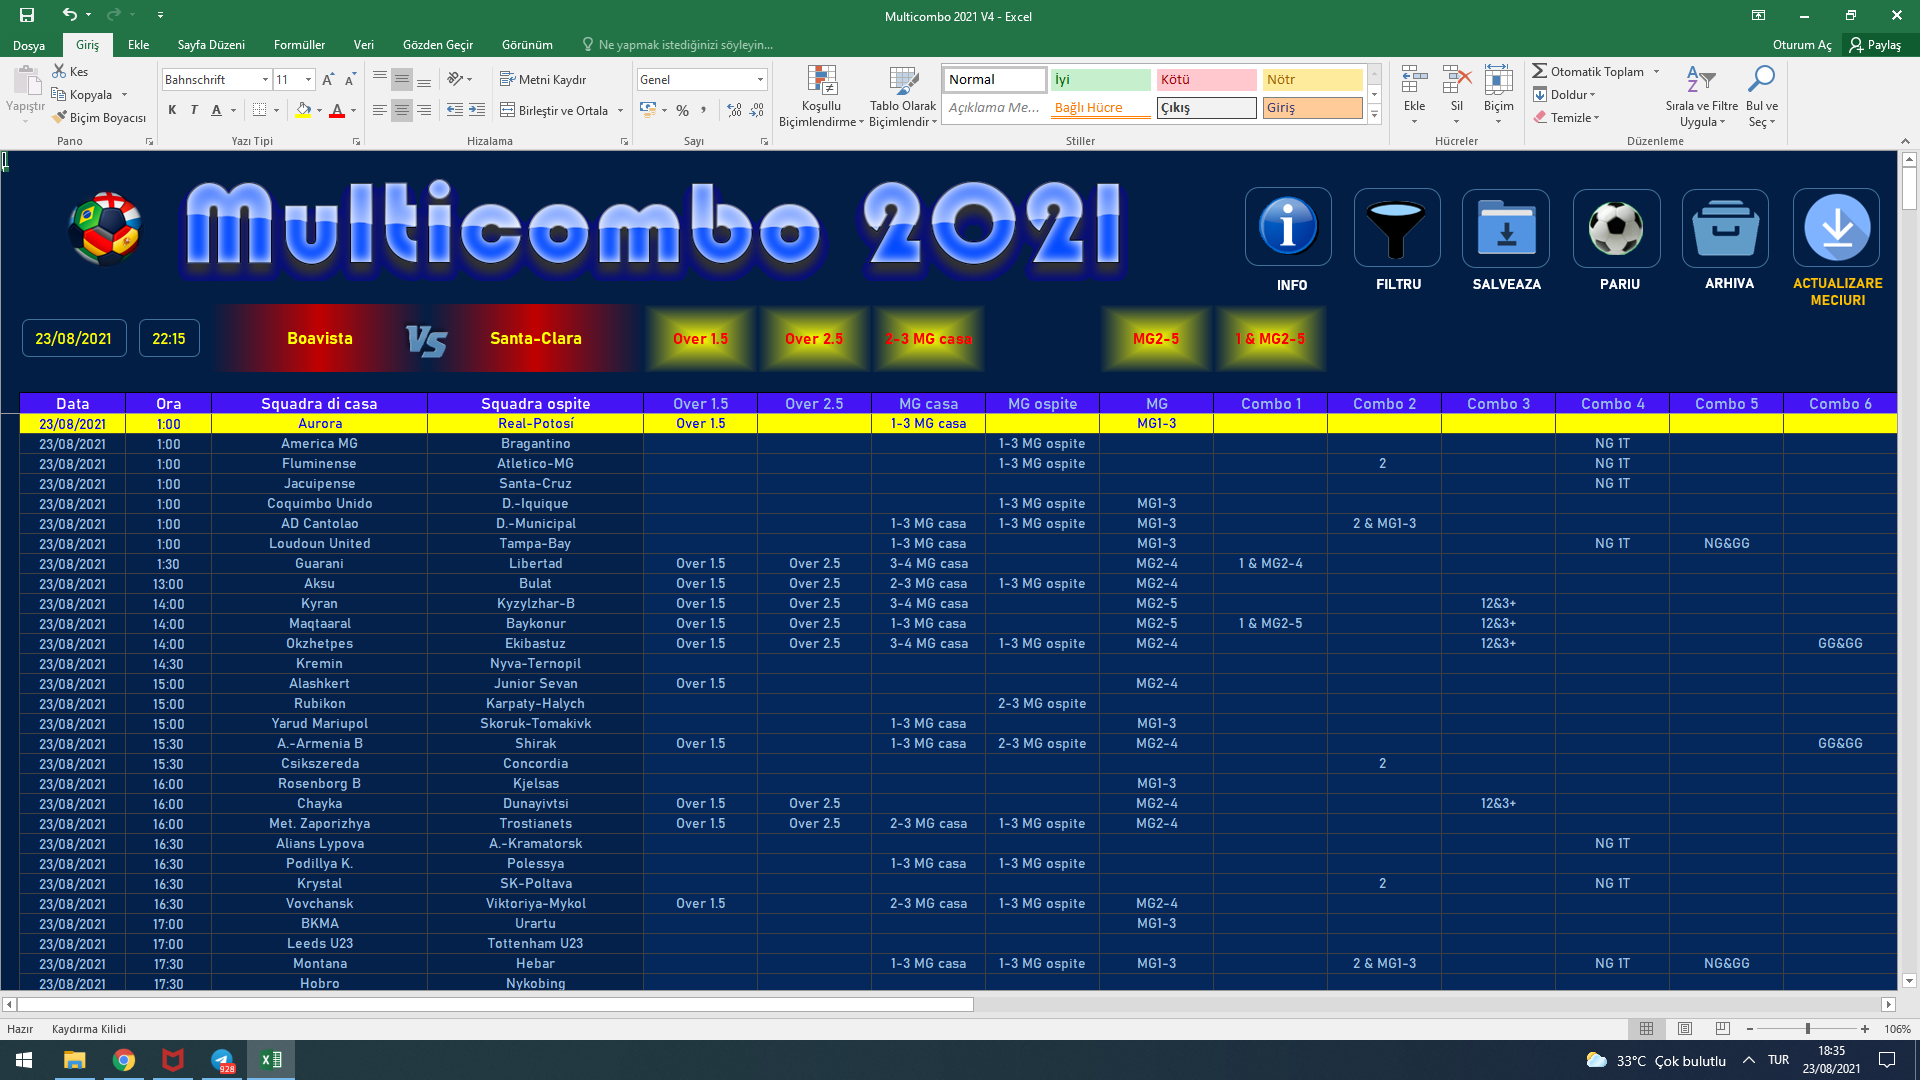1920x1080 pixels.
Task: Open the INFO button icon
Action: coord(1288,226)
